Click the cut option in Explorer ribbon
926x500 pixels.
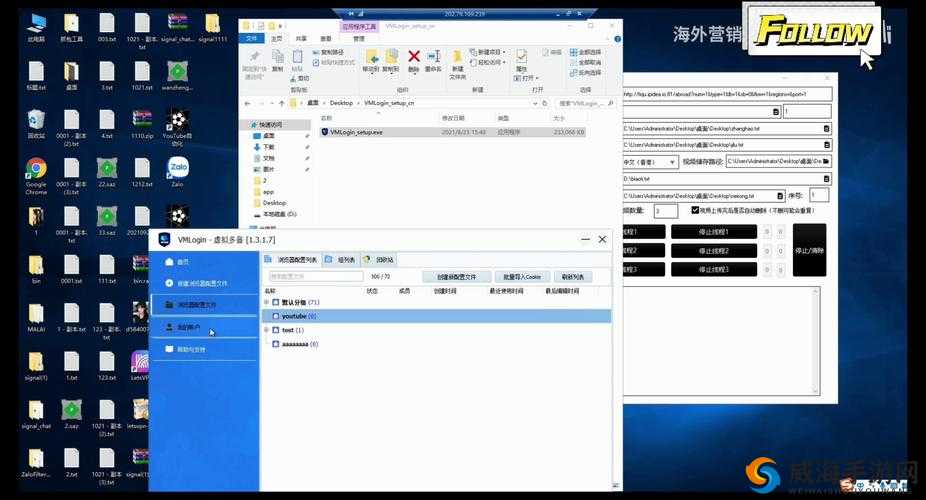click(x=300, y=78)
